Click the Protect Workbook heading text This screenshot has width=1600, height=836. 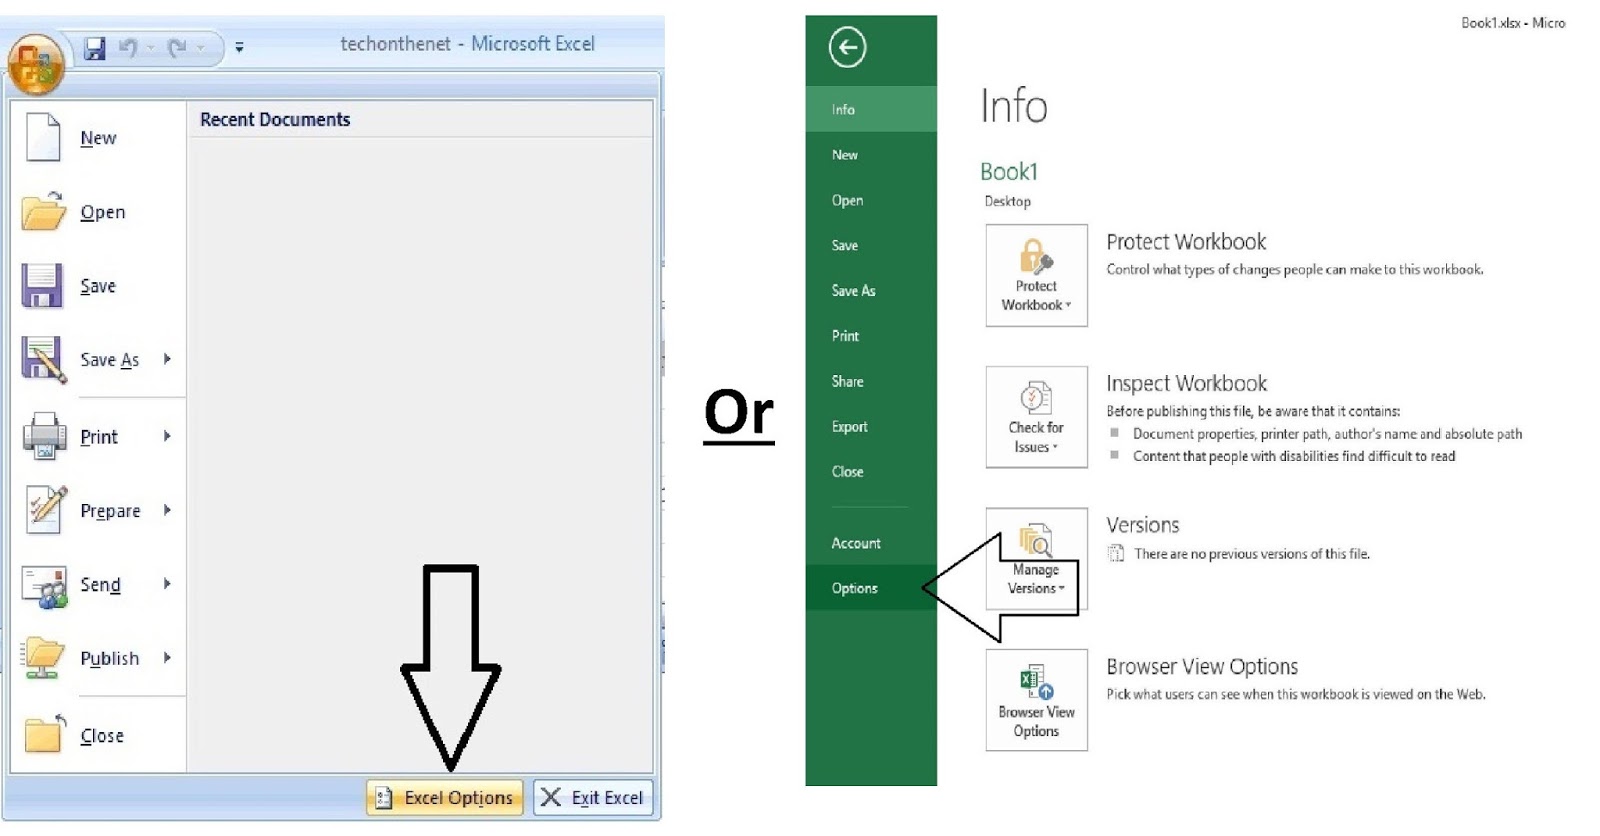click(x=1186, y=242)
